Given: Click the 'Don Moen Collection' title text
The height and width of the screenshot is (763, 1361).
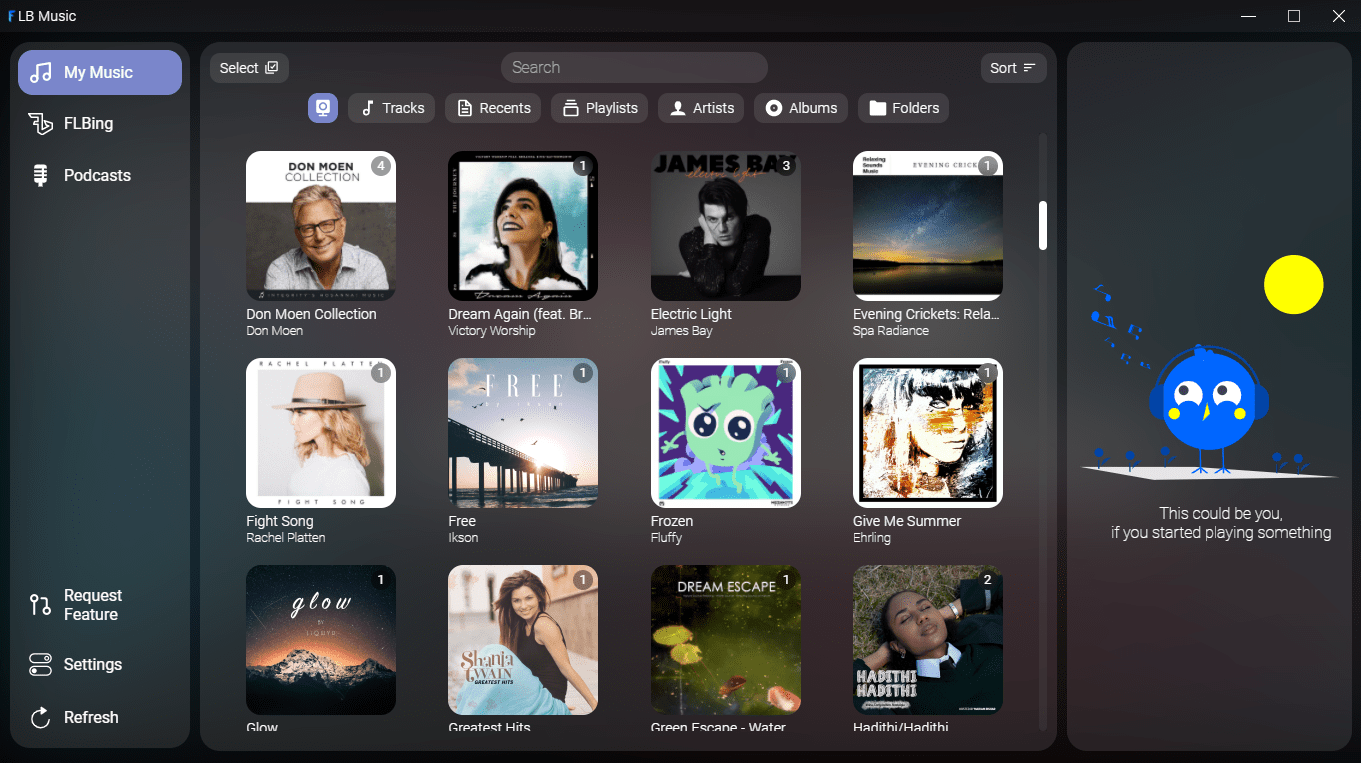Looking at the screenshot, I should 311,314.
